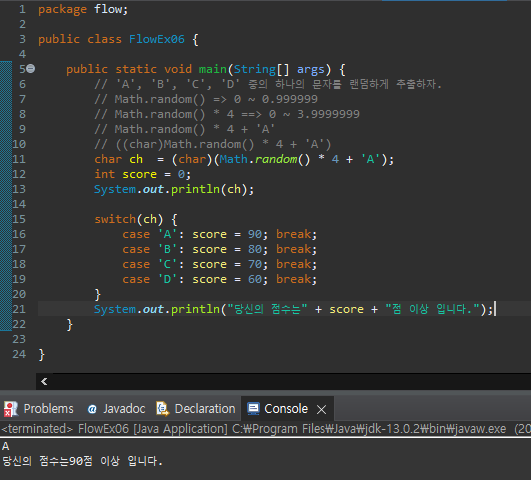Collapse the main method fold marker
Viewport: 531px width, 480px height.
[30, 69]
